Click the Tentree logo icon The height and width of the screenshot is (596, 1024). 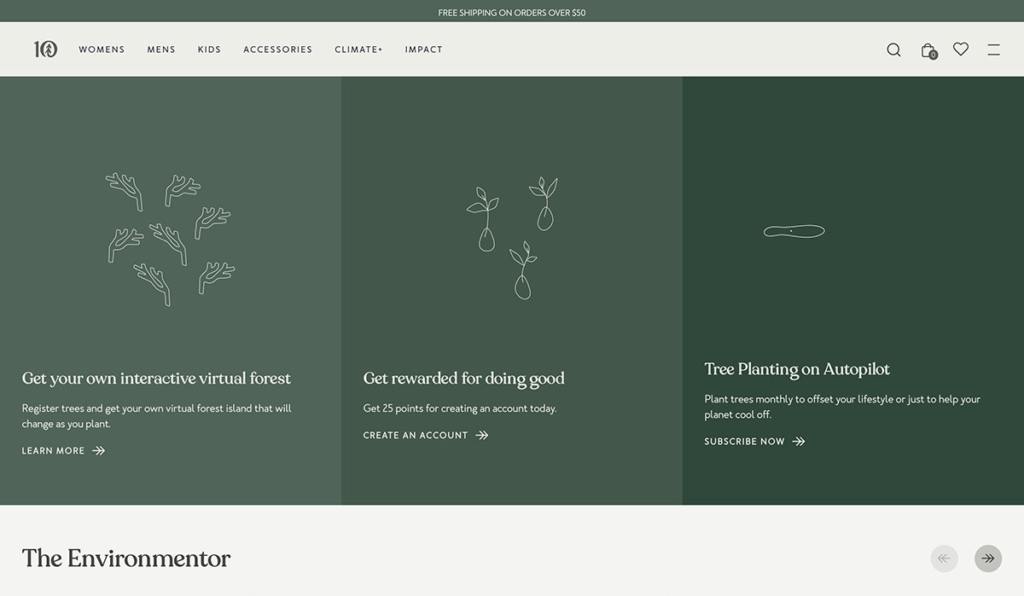pyautogui.click(x=45, y=49)
